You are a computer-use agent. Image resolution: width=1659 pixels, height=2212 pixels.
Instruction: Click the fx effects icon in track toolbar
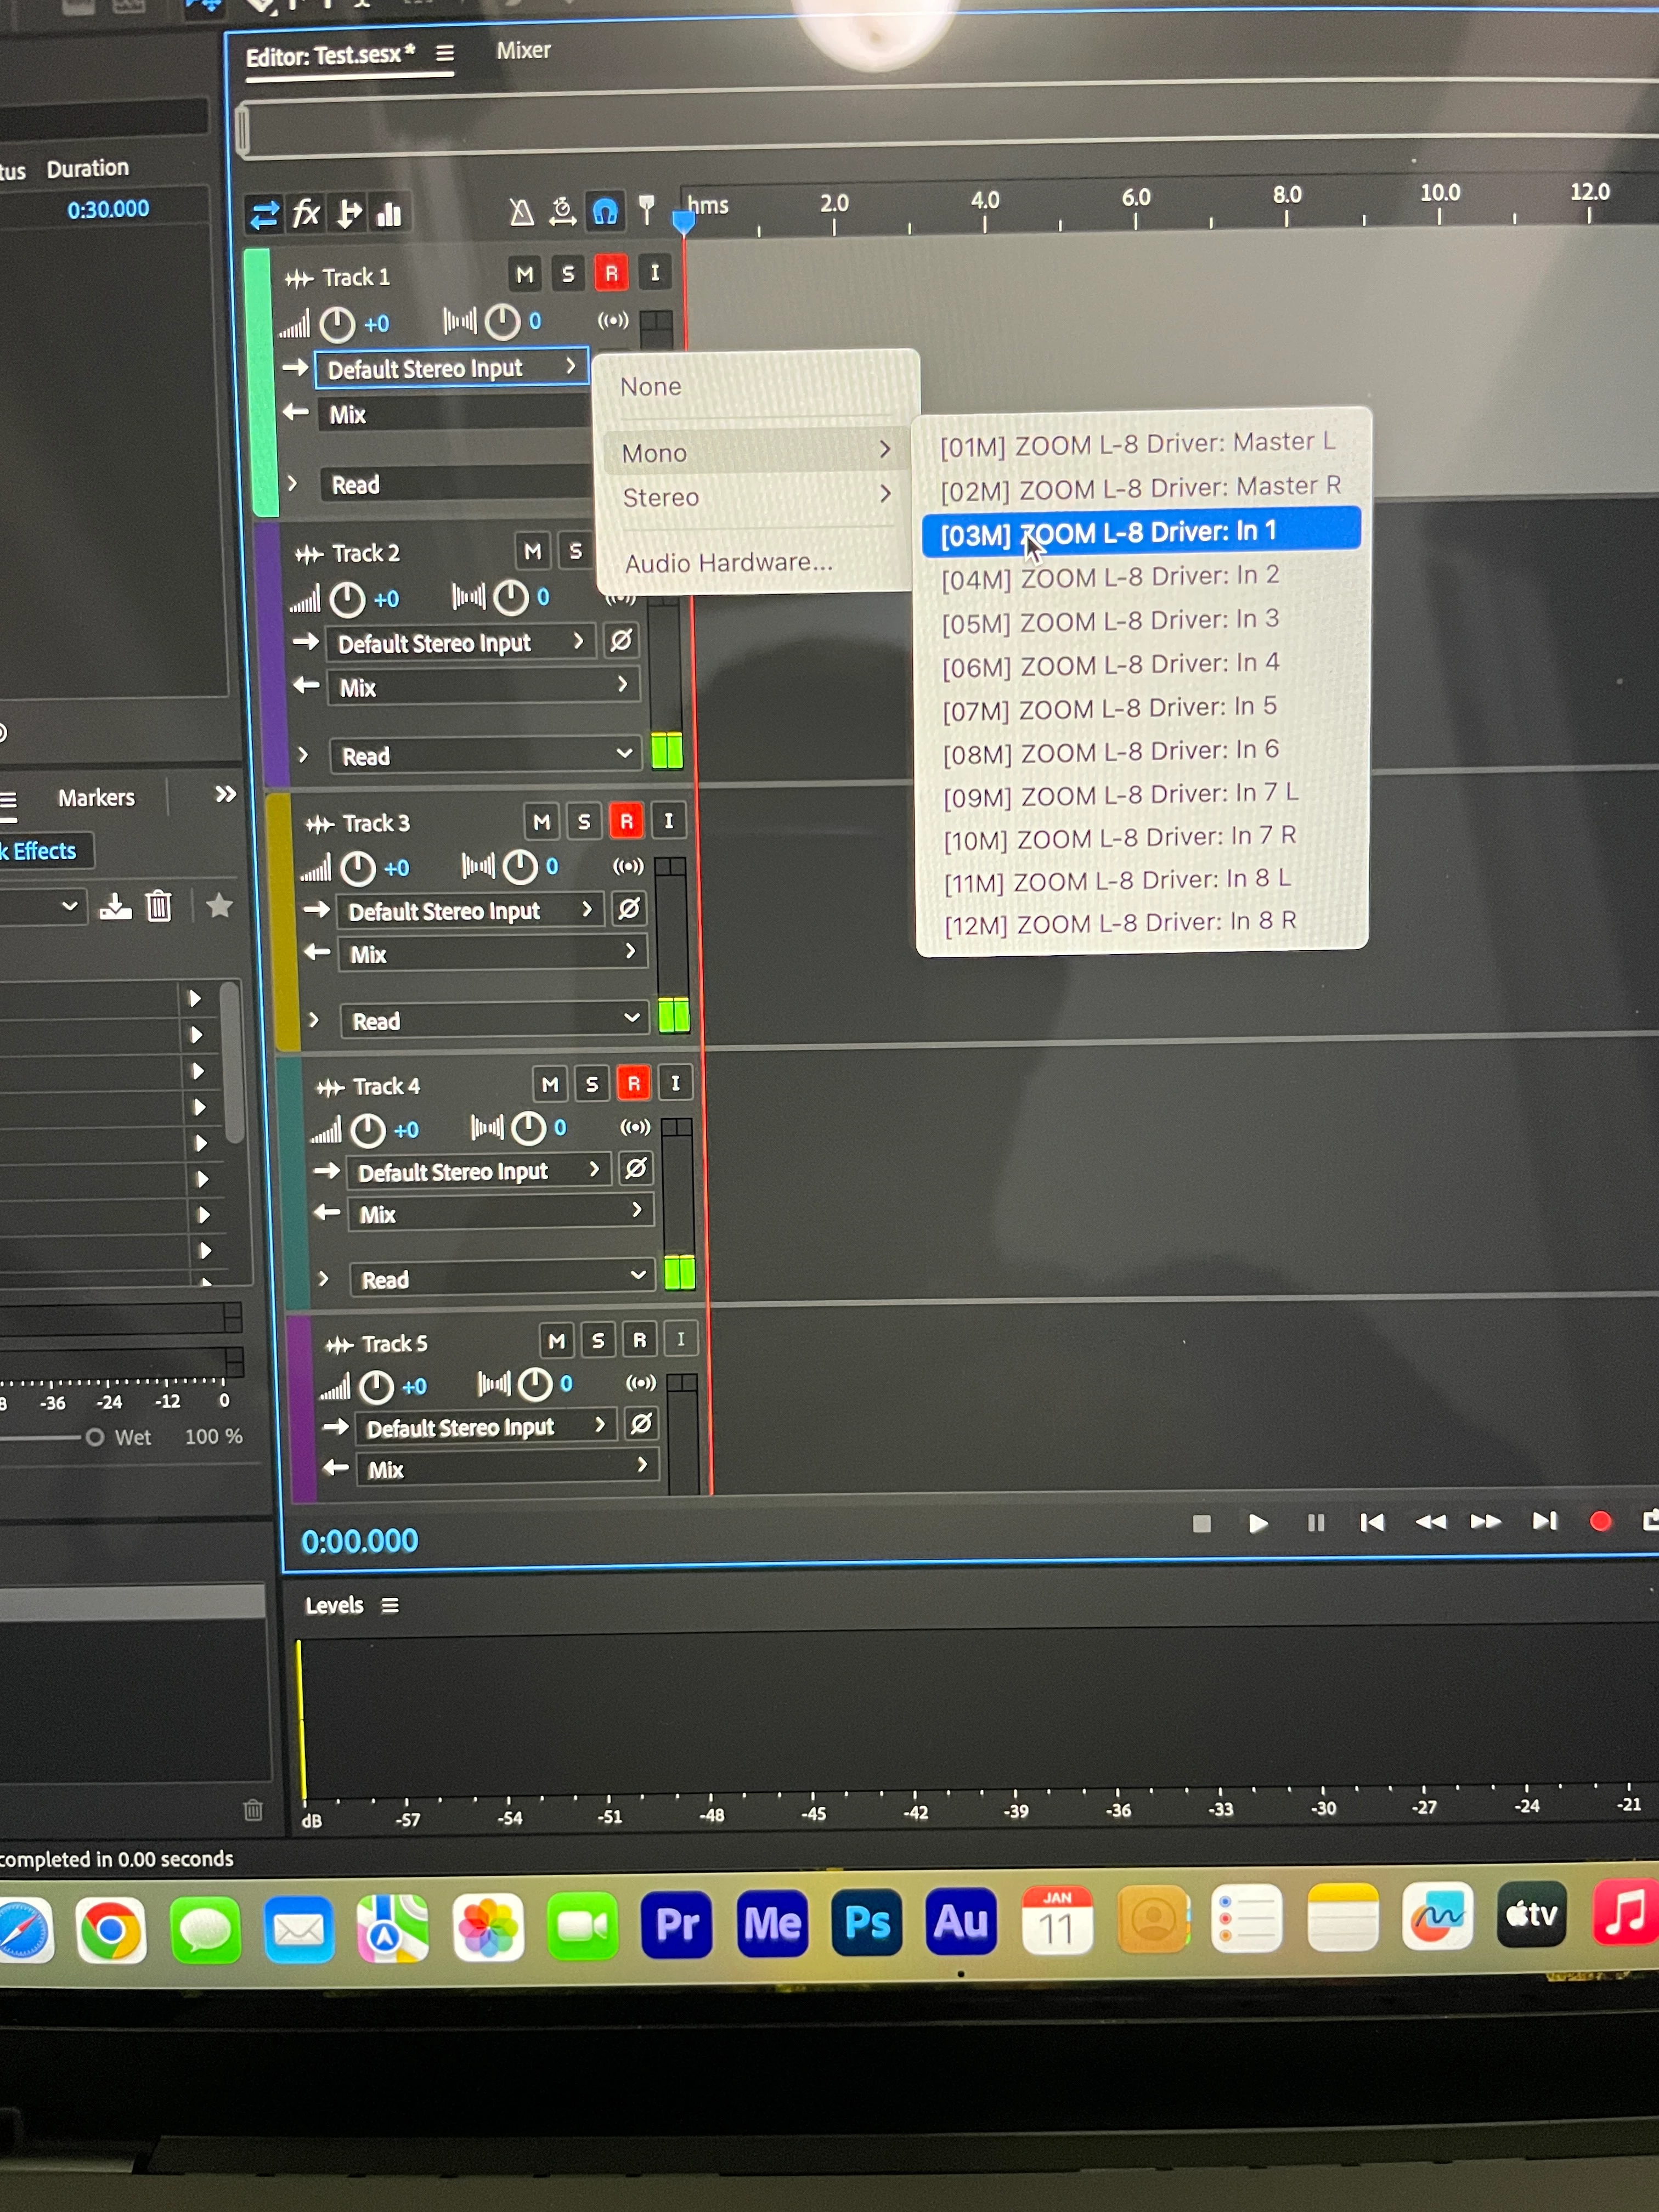pos(306,214)
